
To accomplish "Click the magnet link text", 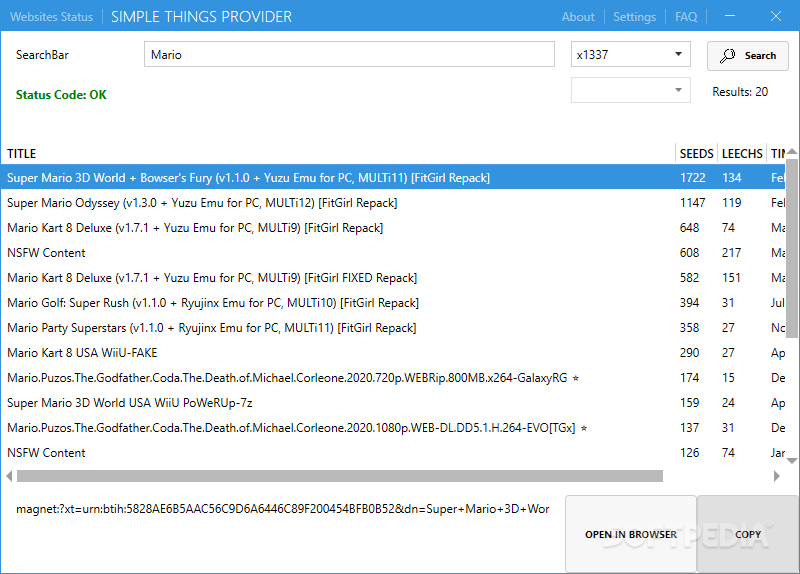I will [283, 509].
